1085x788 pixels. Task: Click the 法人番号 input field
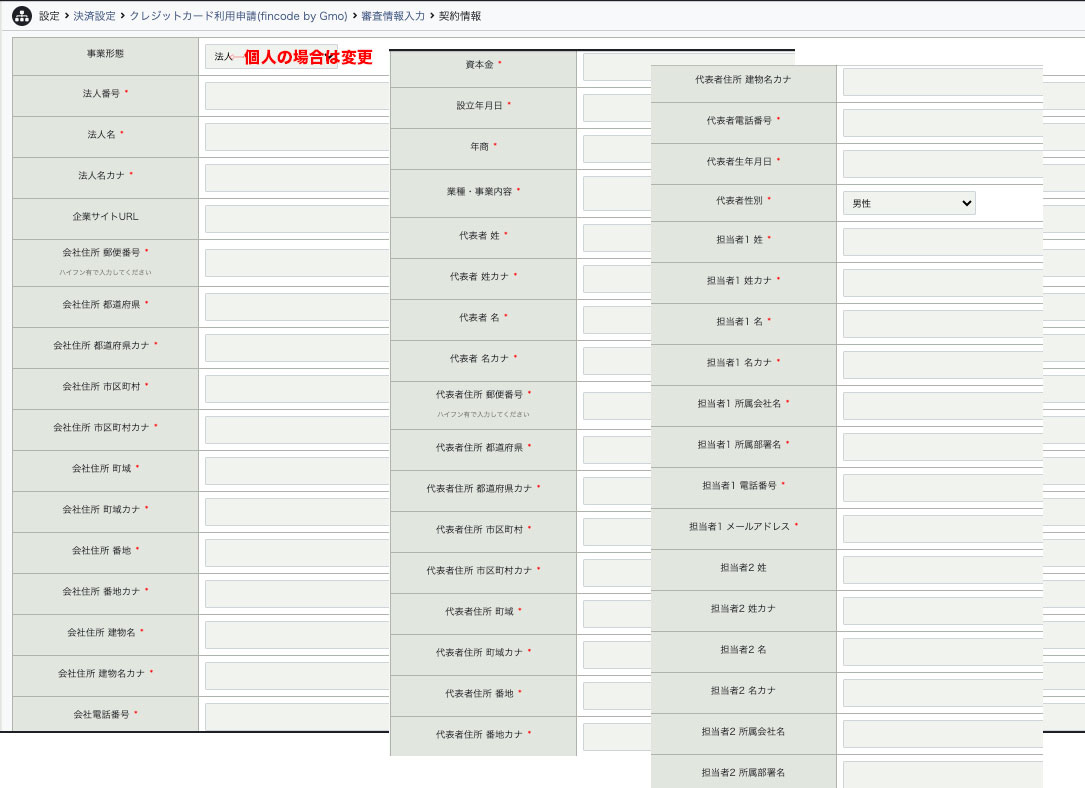point(297,96)
